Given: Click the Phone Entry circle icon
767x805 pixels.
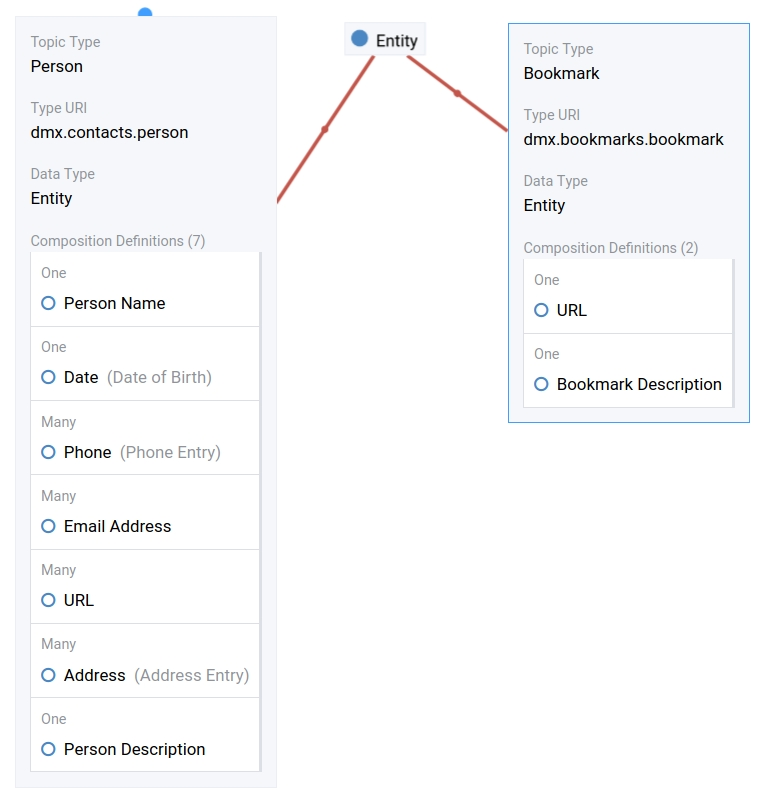Looking at the screenshot, I should [48, 452].
